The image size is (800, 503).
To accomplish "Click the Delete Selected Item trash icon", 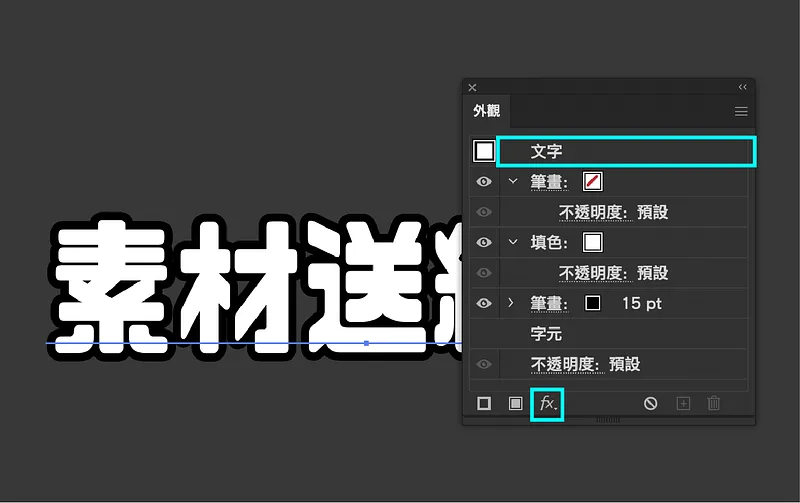I will pyautogui.click(x=714, y=404).
